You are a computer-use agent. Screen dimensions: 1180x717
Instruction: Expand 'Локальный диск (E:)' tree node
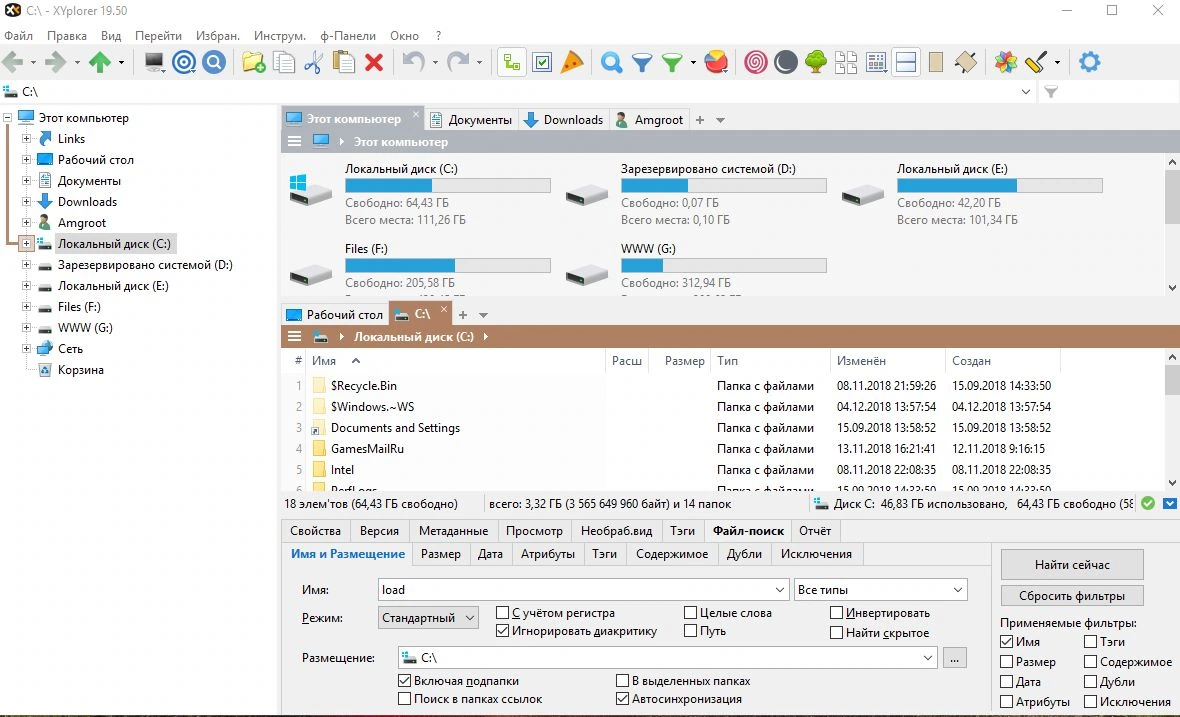(26, 286)
